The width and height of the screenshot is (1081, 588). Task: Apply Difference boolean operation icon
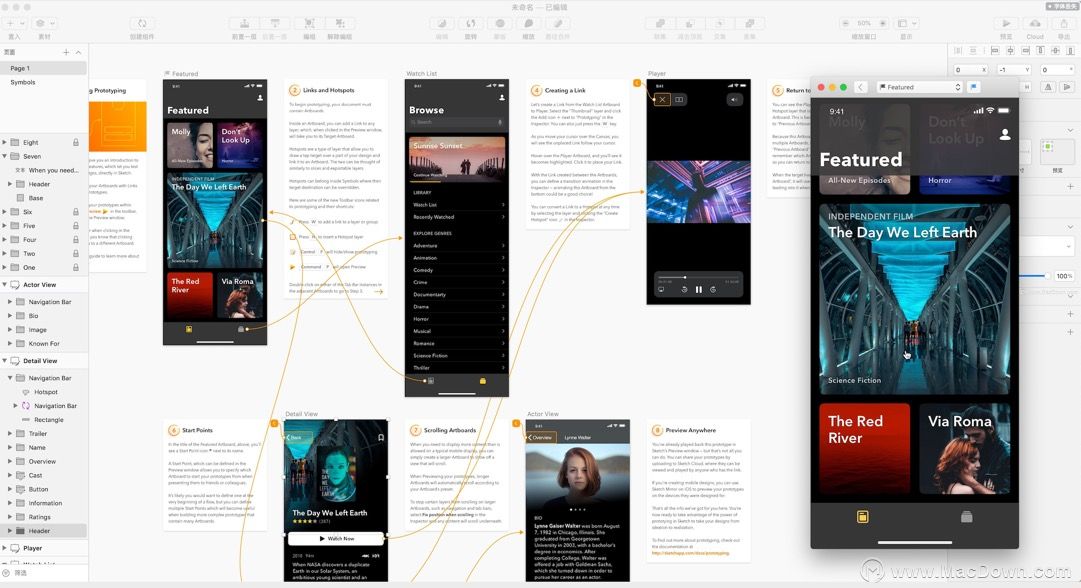[749, 23]
